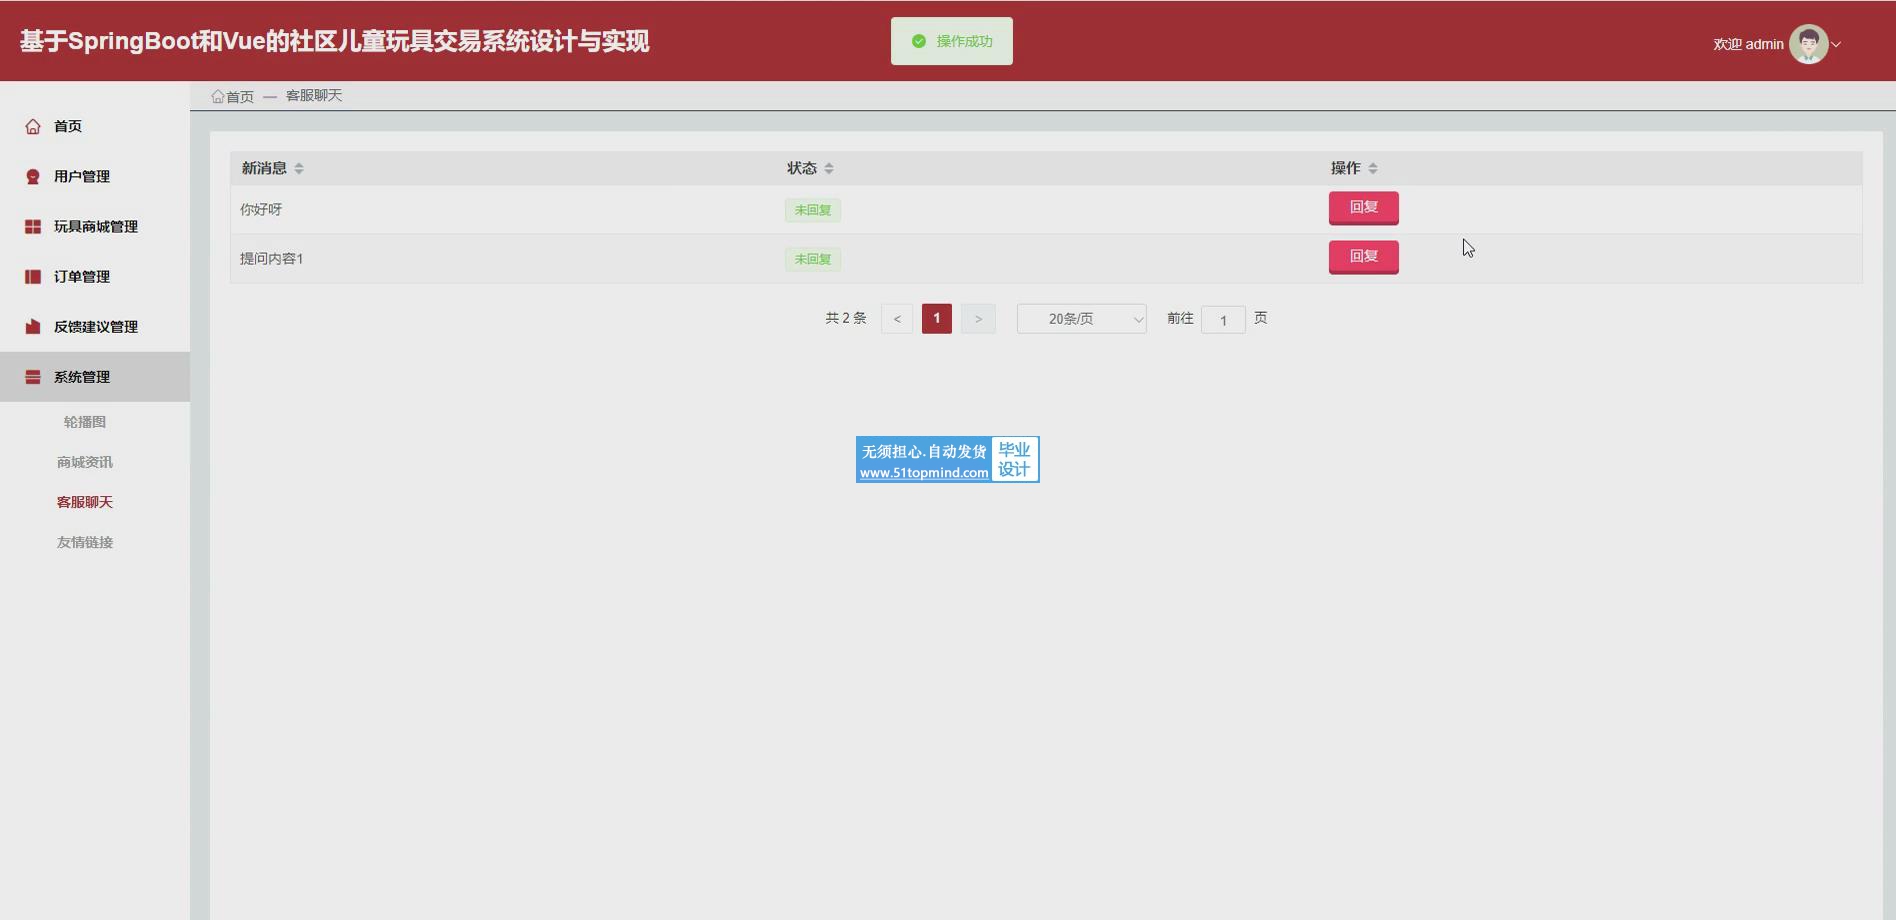1896x920 pixels.
Task: Click the feedback management icon
Action: point(33,327)
